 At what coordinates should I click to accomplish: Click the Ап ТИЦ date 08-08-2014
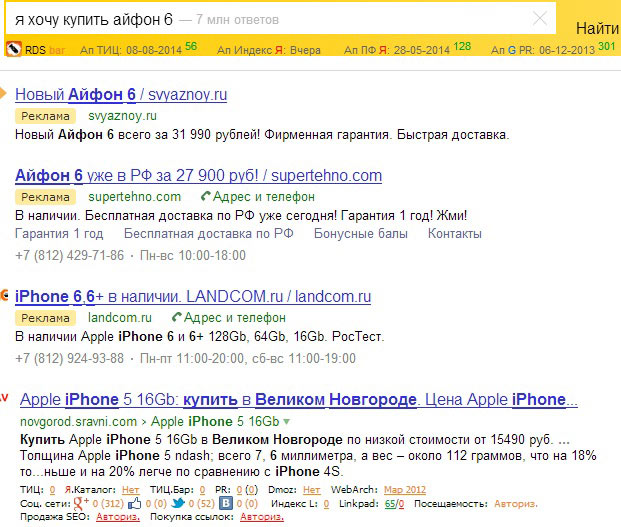[x=154, y=50]
